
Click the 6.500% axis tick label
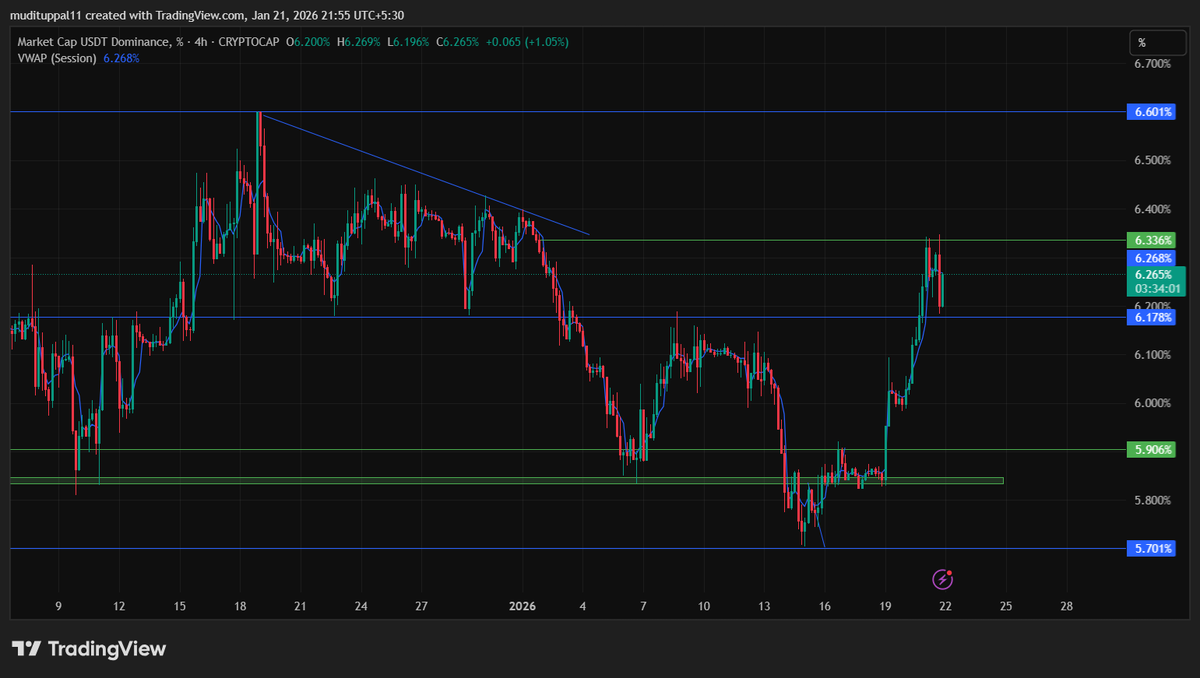pyautogui.click(x=1152, y=161)
